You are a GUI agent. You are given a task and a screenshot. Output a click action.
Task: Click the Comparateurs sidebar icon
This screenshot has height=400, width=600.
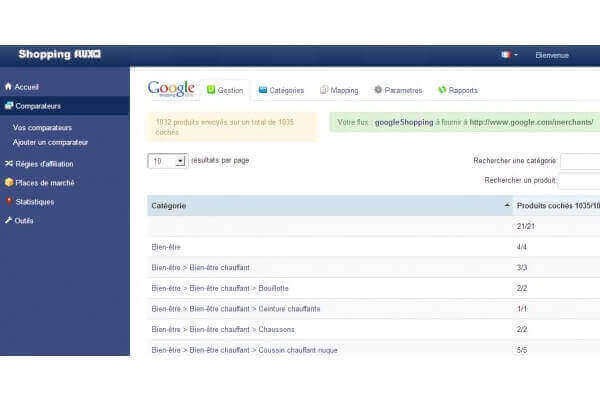(9, 106)
